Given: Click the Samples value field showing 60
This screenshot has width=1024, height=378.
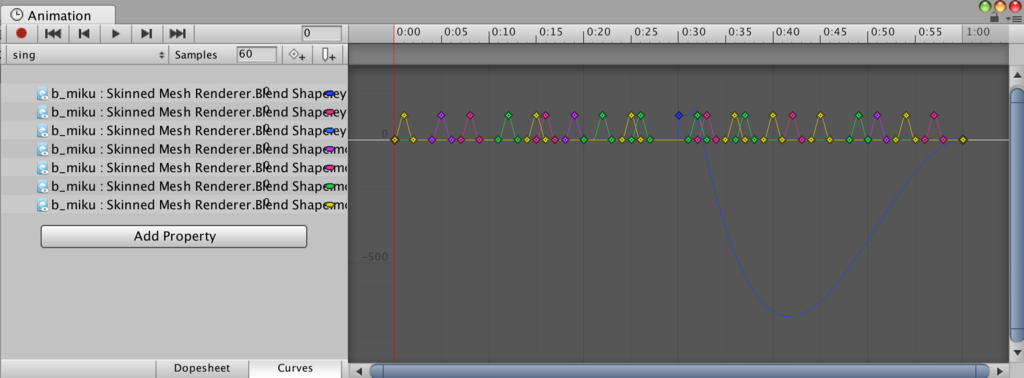Looking at the screenshot, I should point(257,54).
